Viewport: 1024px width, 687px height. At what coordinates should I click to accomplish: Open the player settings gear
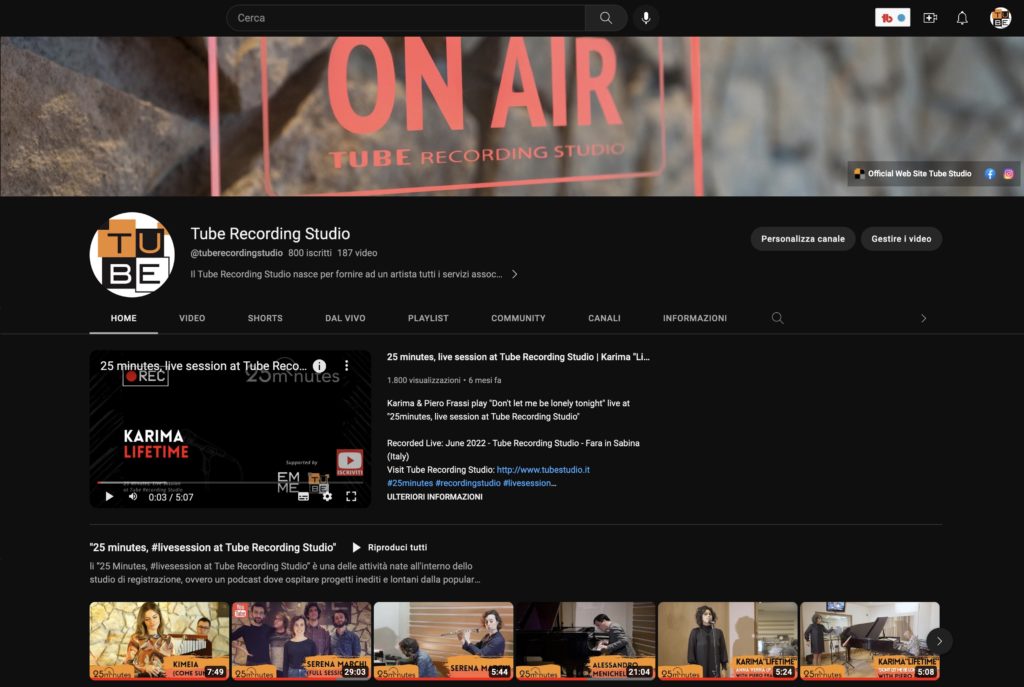pos(327,497)
